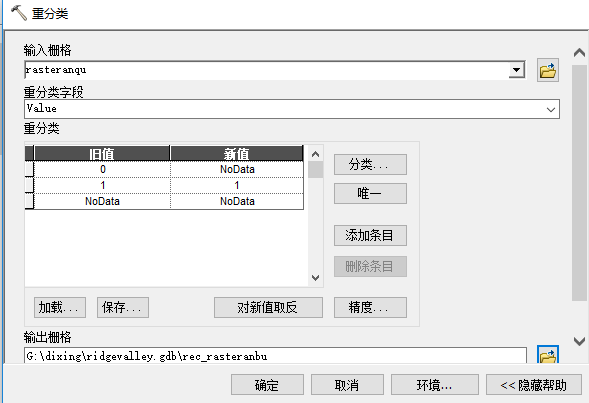The width and height of the screenshot is (589, 403).
Task: Select row header for old value 1
Action: pos(29,185)
